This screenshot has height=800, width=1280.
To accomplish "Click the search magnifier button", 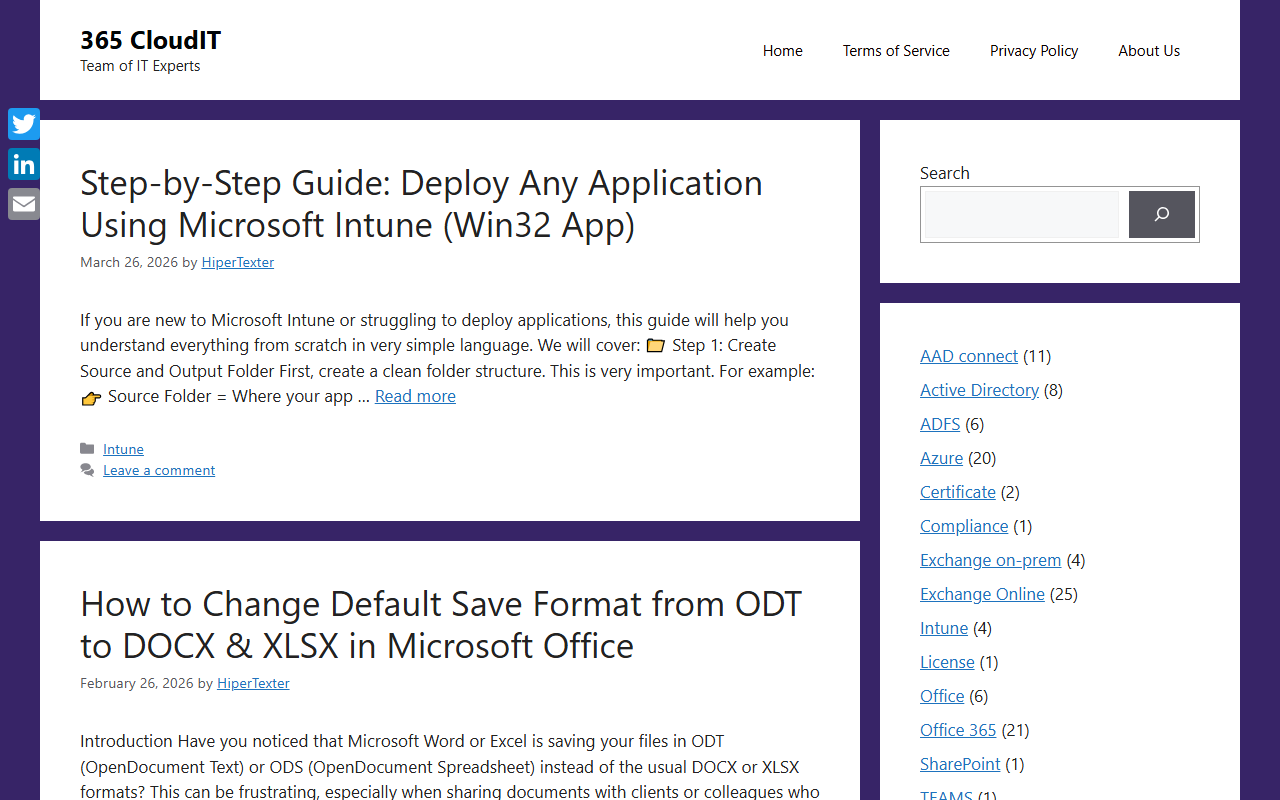I will click(1162, 214).
